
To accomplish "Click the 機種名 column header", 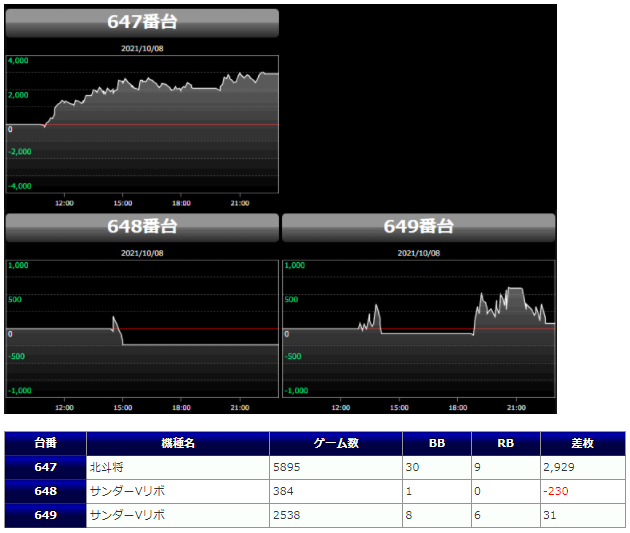I will (178, 443).
